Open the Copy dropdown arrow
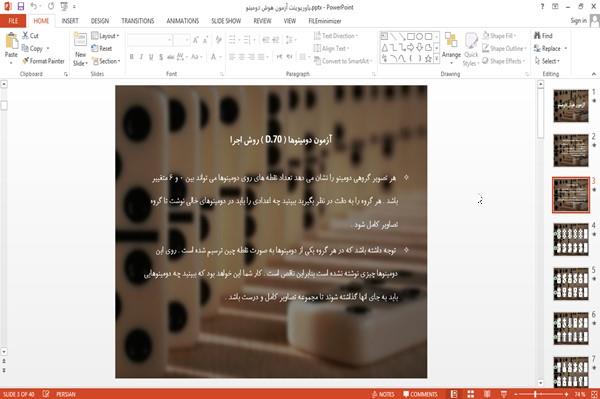This screenshot has height=399, width=600. [48, 49]
